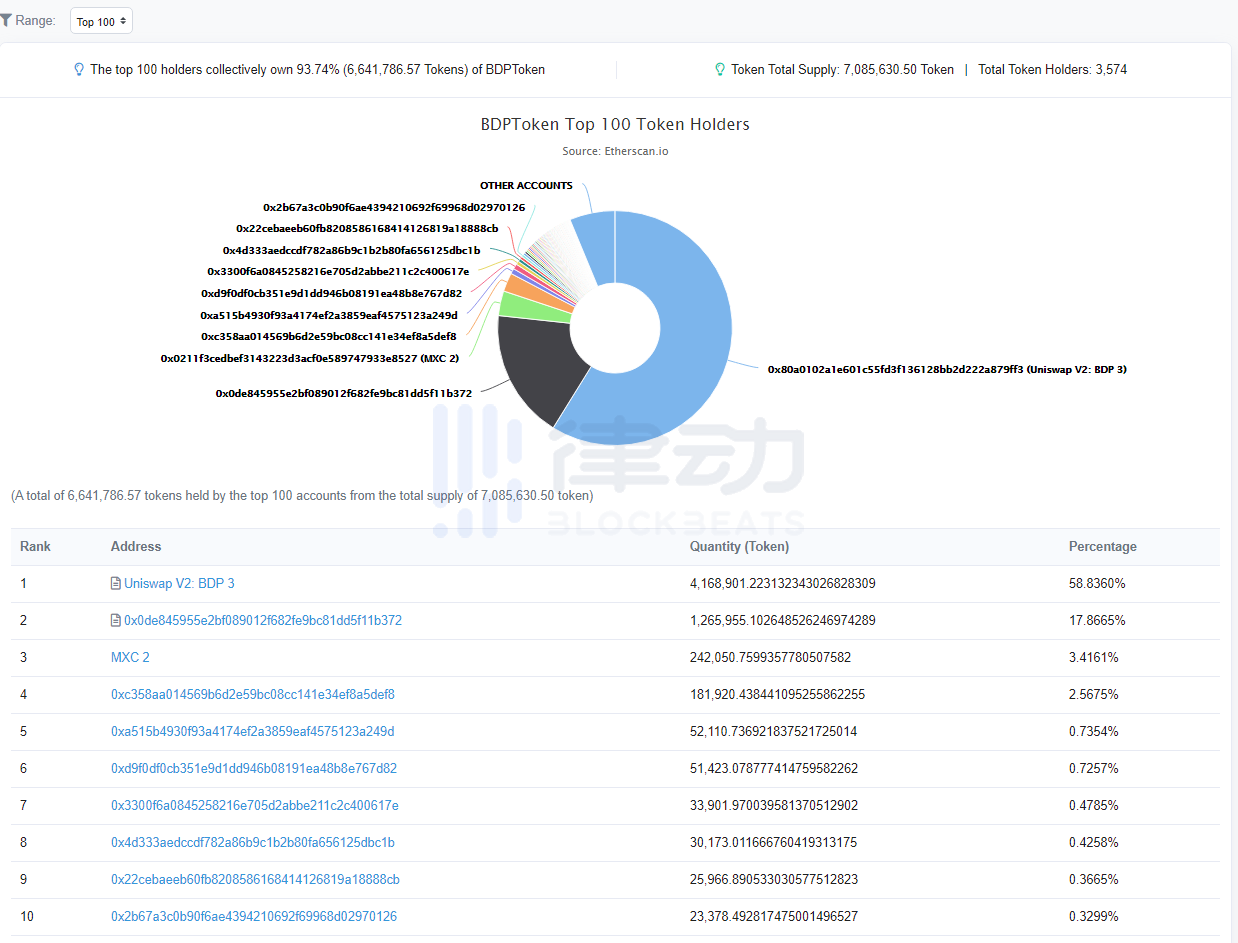Click contract file icon beside 0x0de845955e address
Image resolution: width=1238 pixels, height=943 pixels.
pyautogui.click(x=116, y=620)
